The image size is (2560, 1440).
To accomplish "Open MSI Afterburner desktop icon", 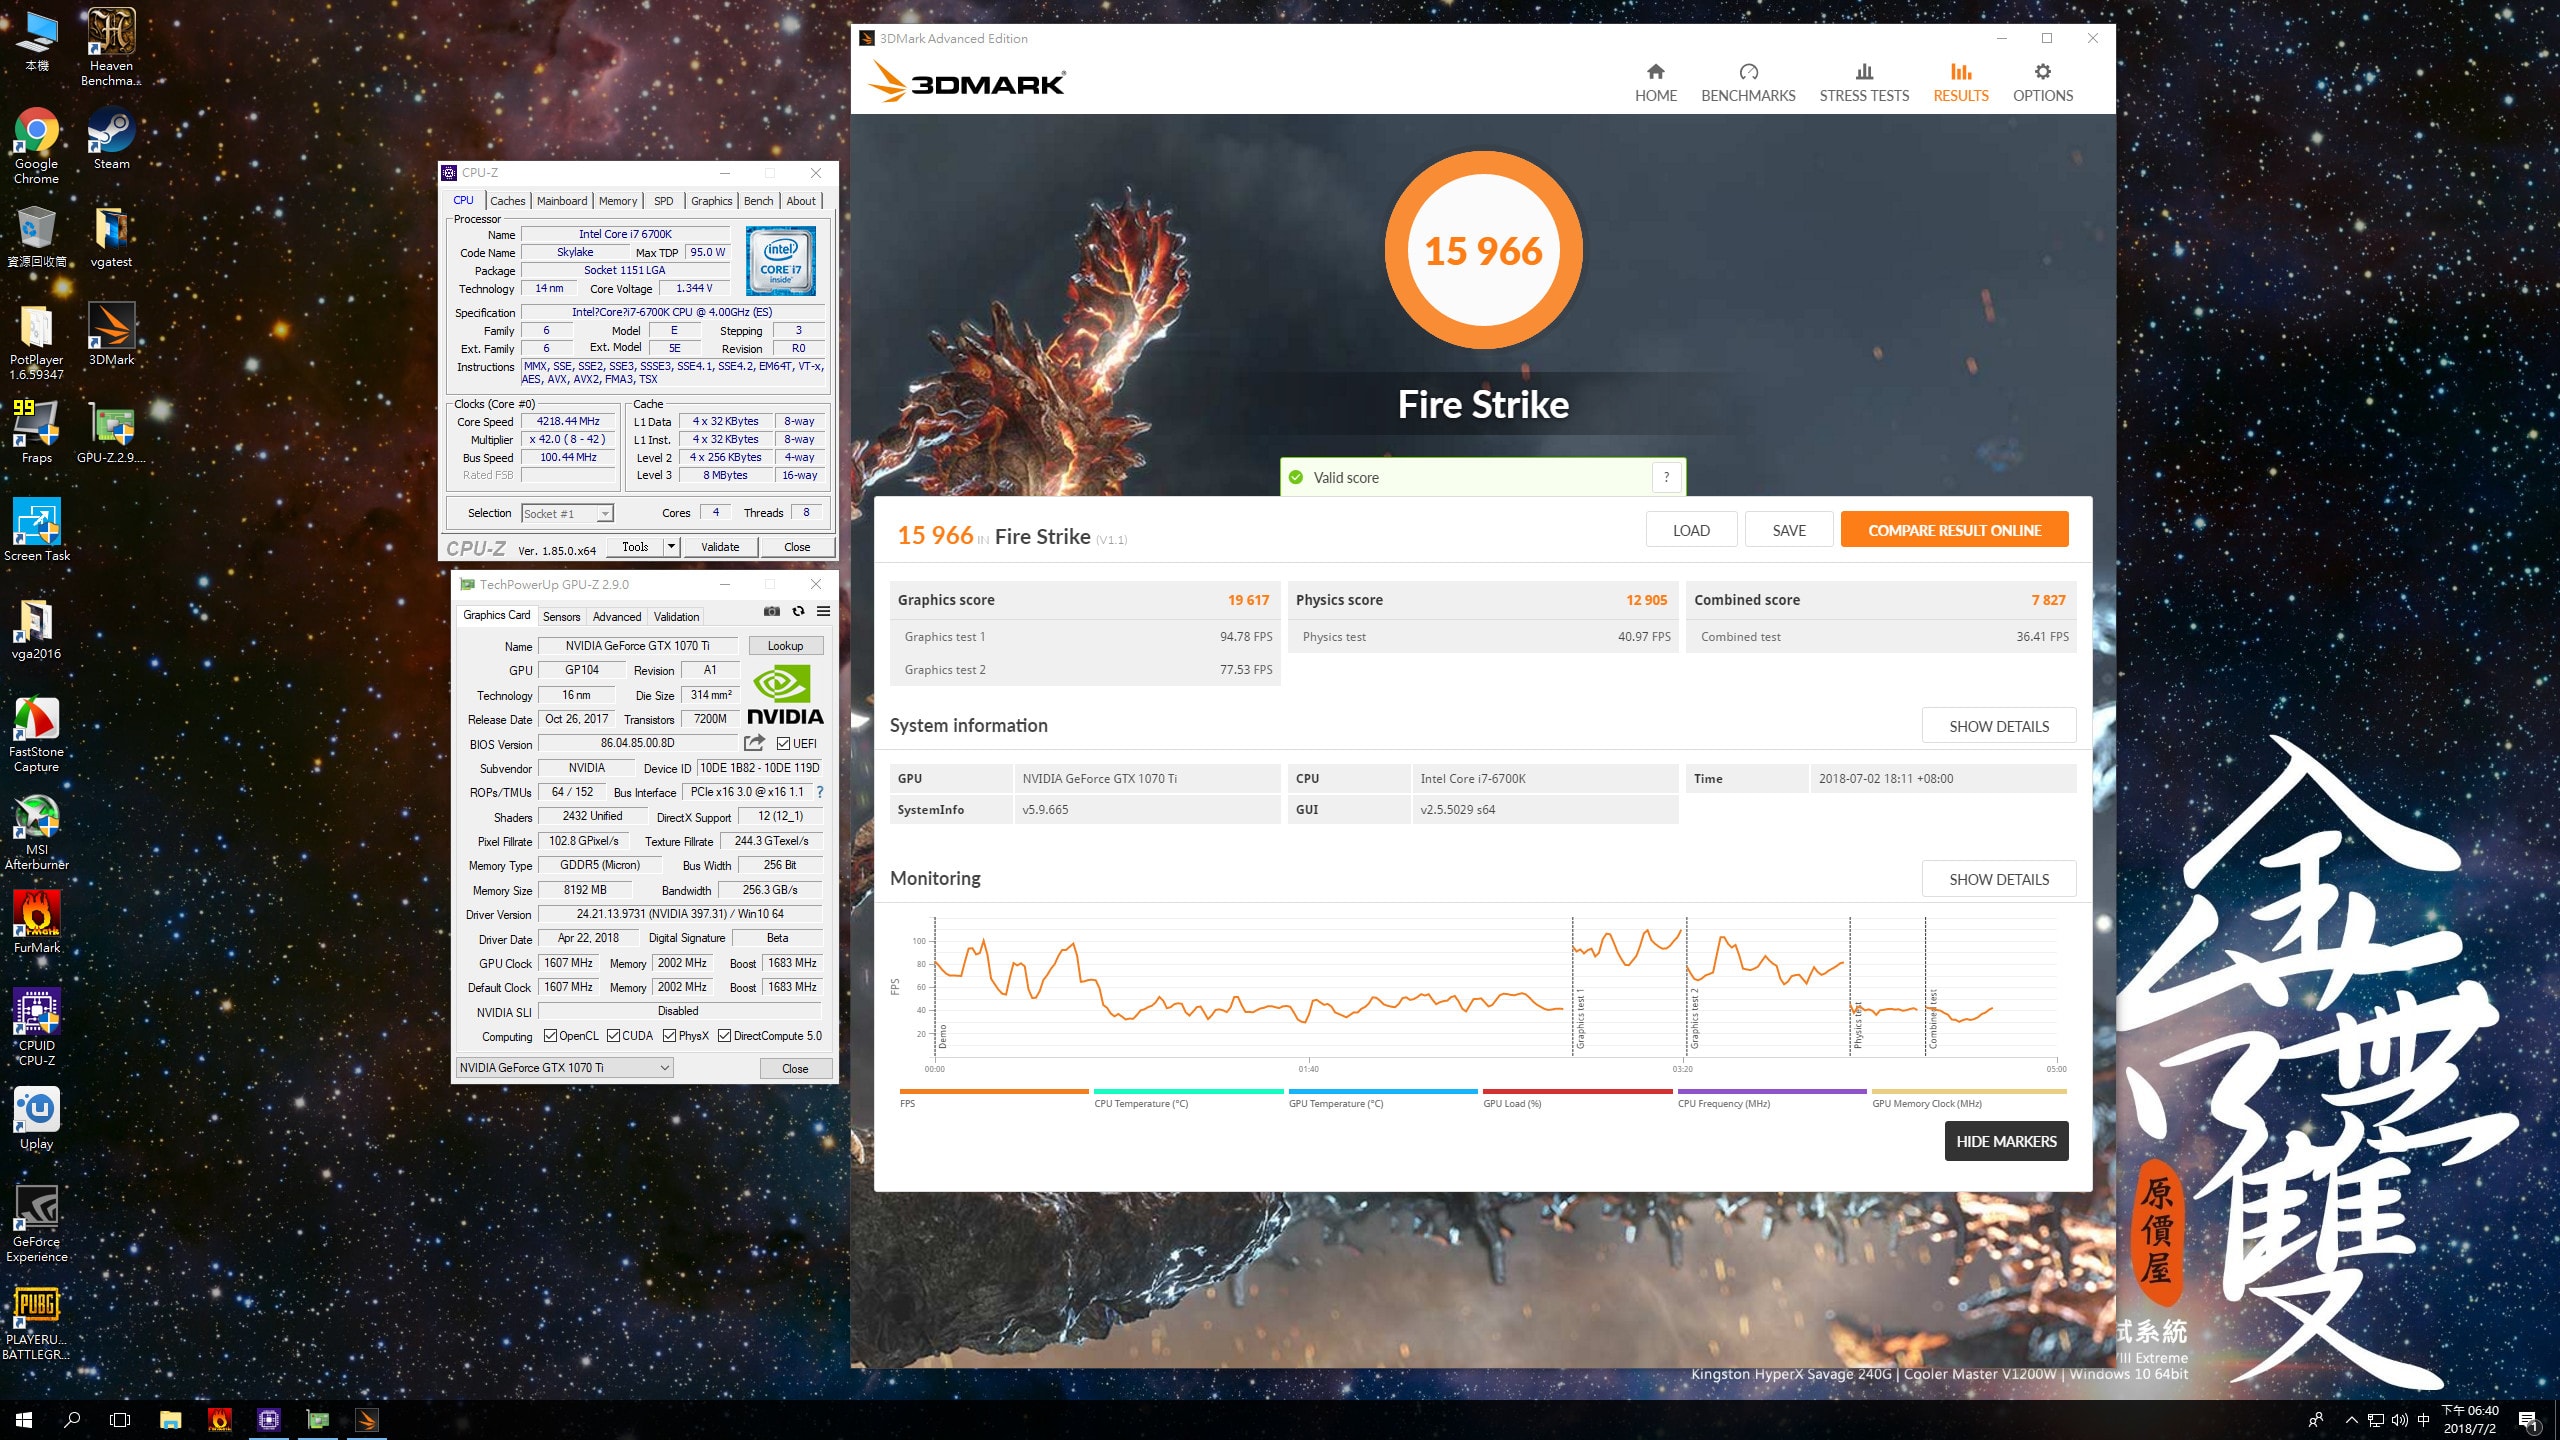I will (x=36, y=831).
